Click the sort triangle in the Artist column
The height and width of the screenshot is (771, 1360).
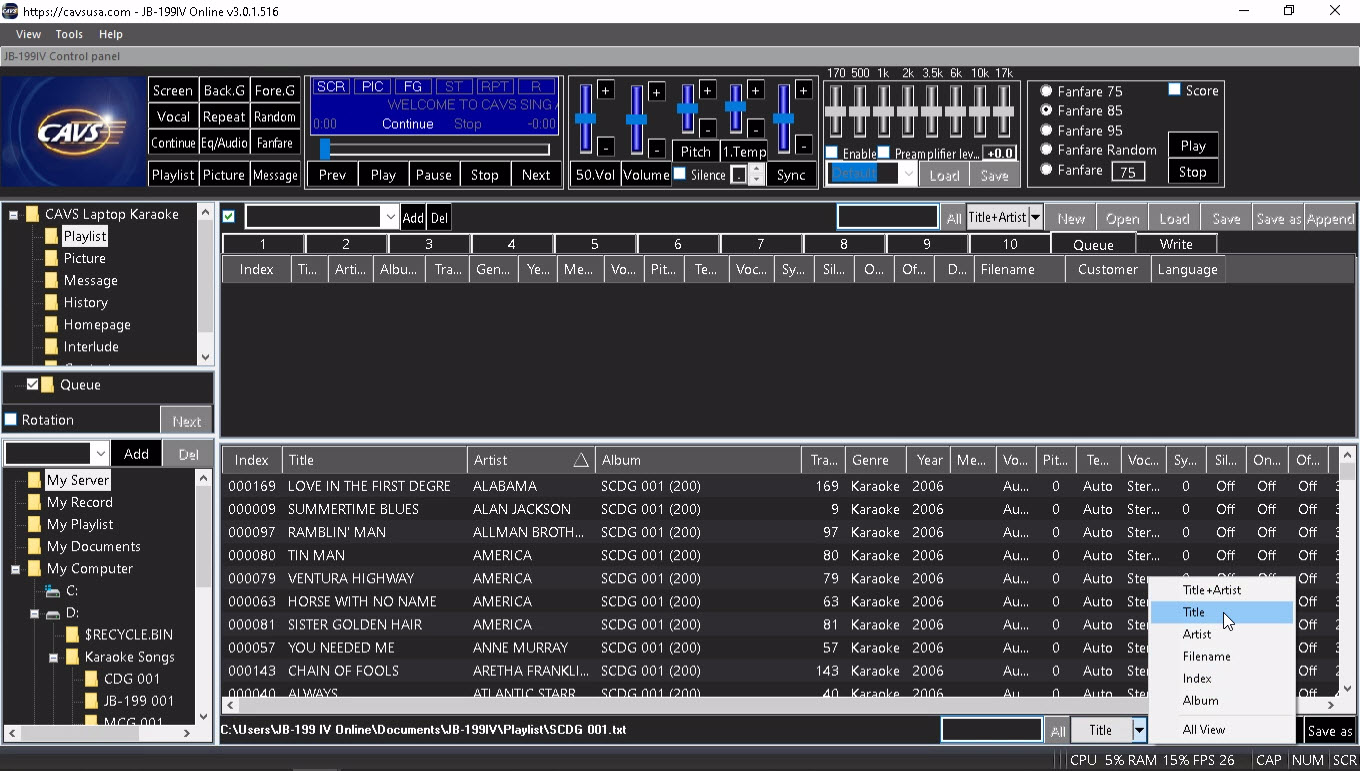[x=581, y=460]
